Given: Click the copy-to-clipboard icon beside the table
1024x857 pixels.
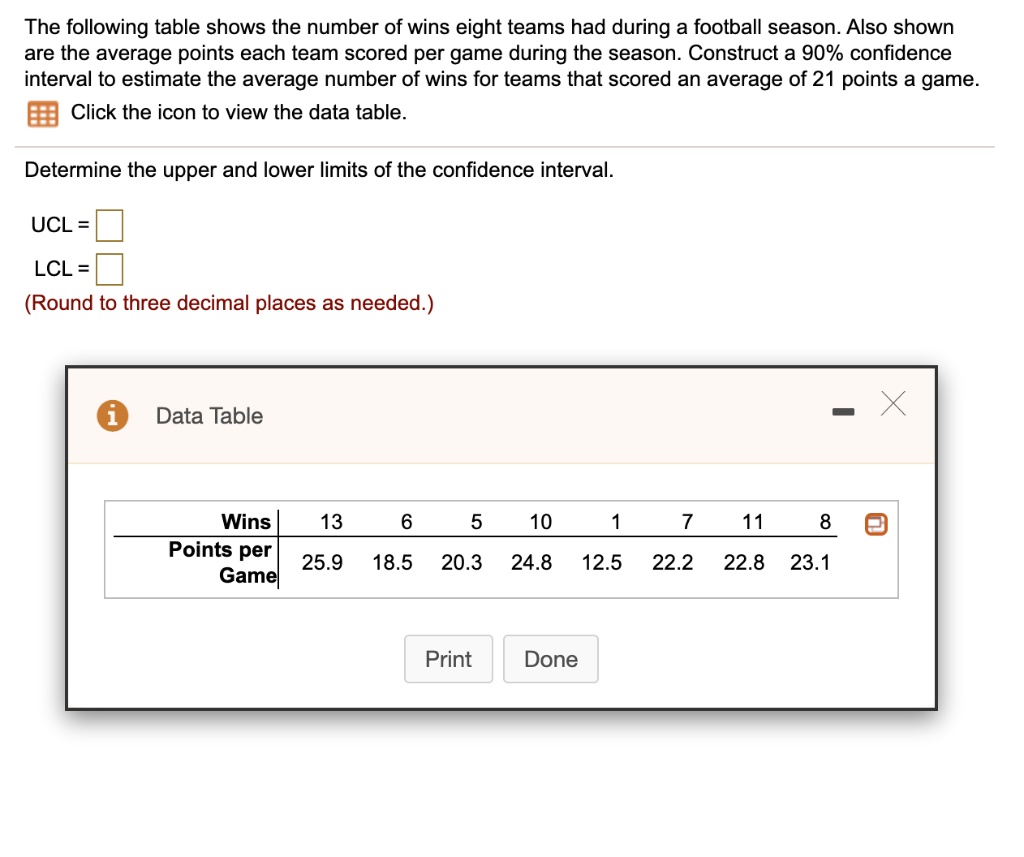Looking at the screenshot, I should coord(875,523).
